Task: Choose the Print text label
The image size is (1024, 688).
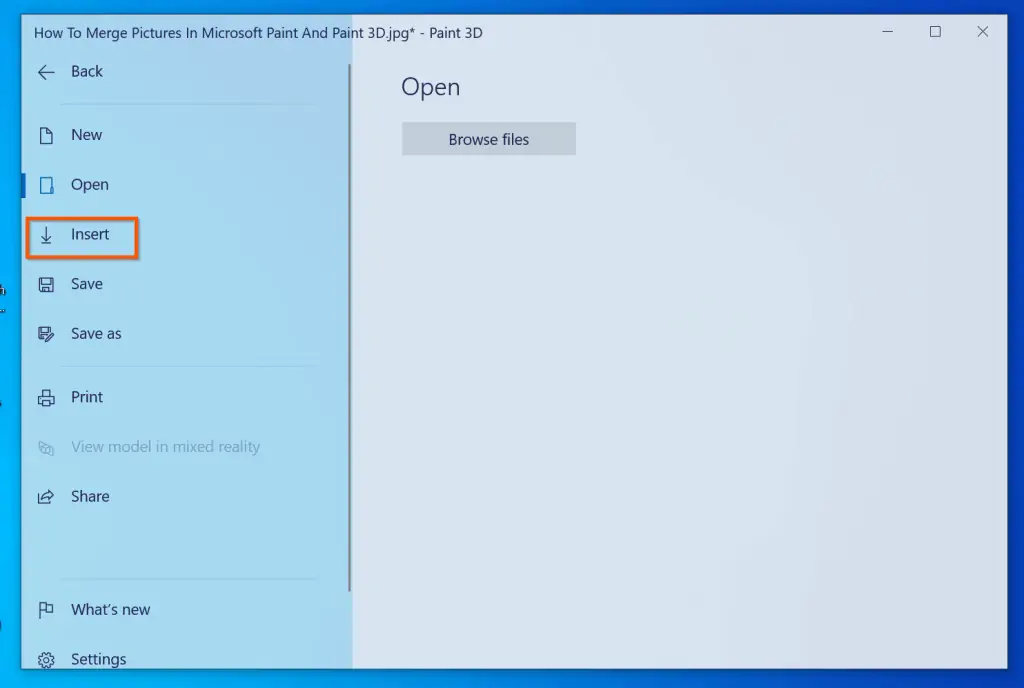Action: pyautogui.click(x=87, y=397)
